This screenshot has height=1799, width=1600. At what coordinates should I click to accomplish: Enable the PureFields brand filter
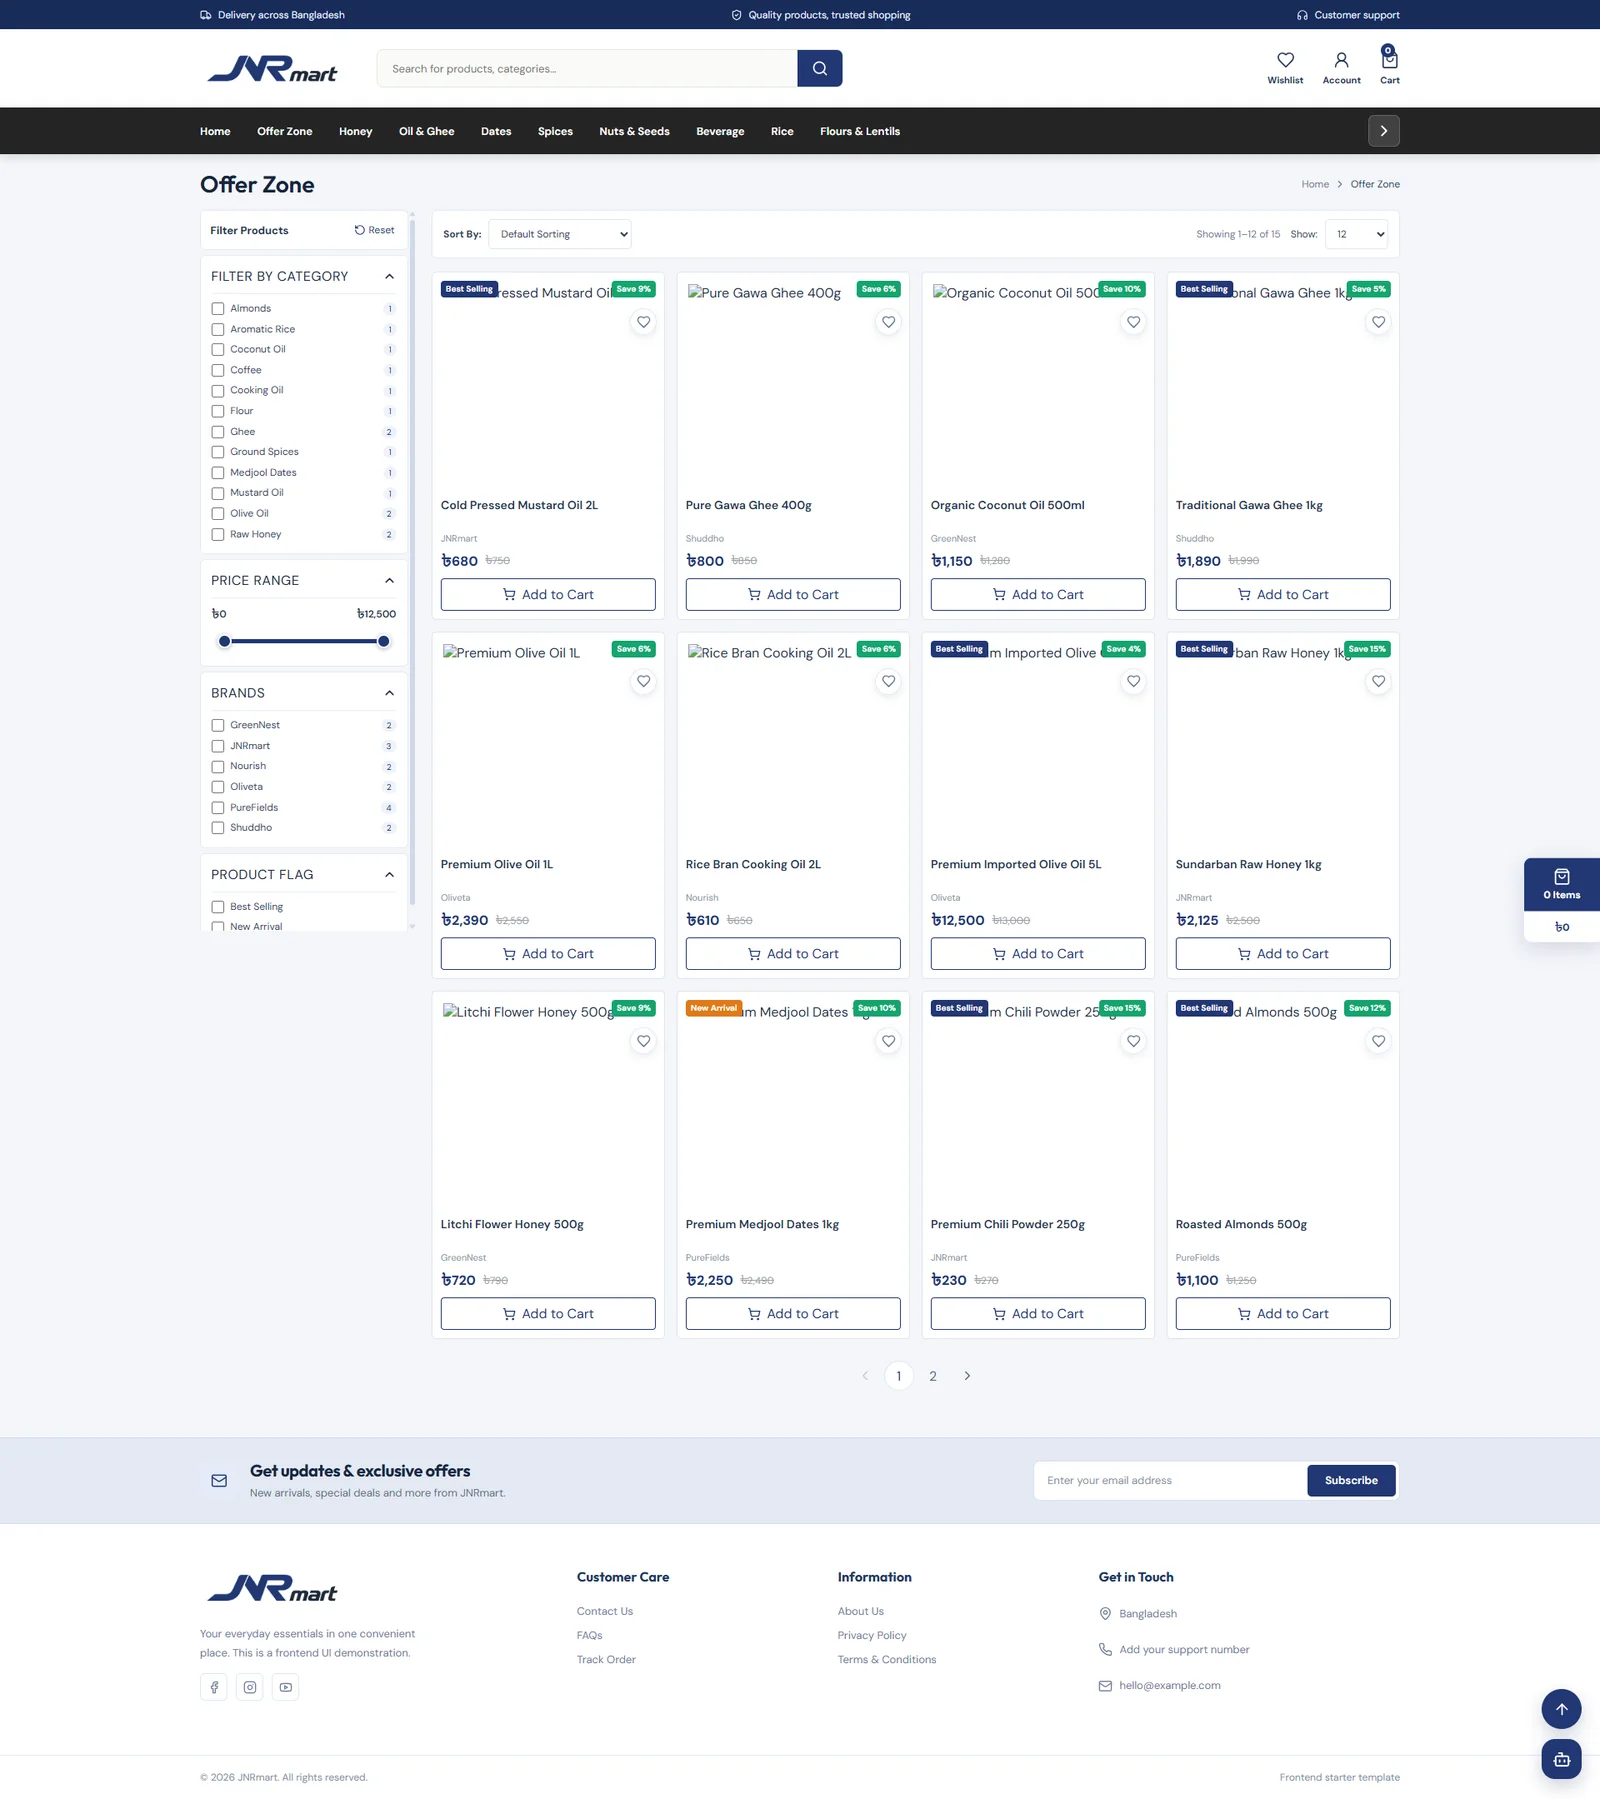(x=217, y=808)
